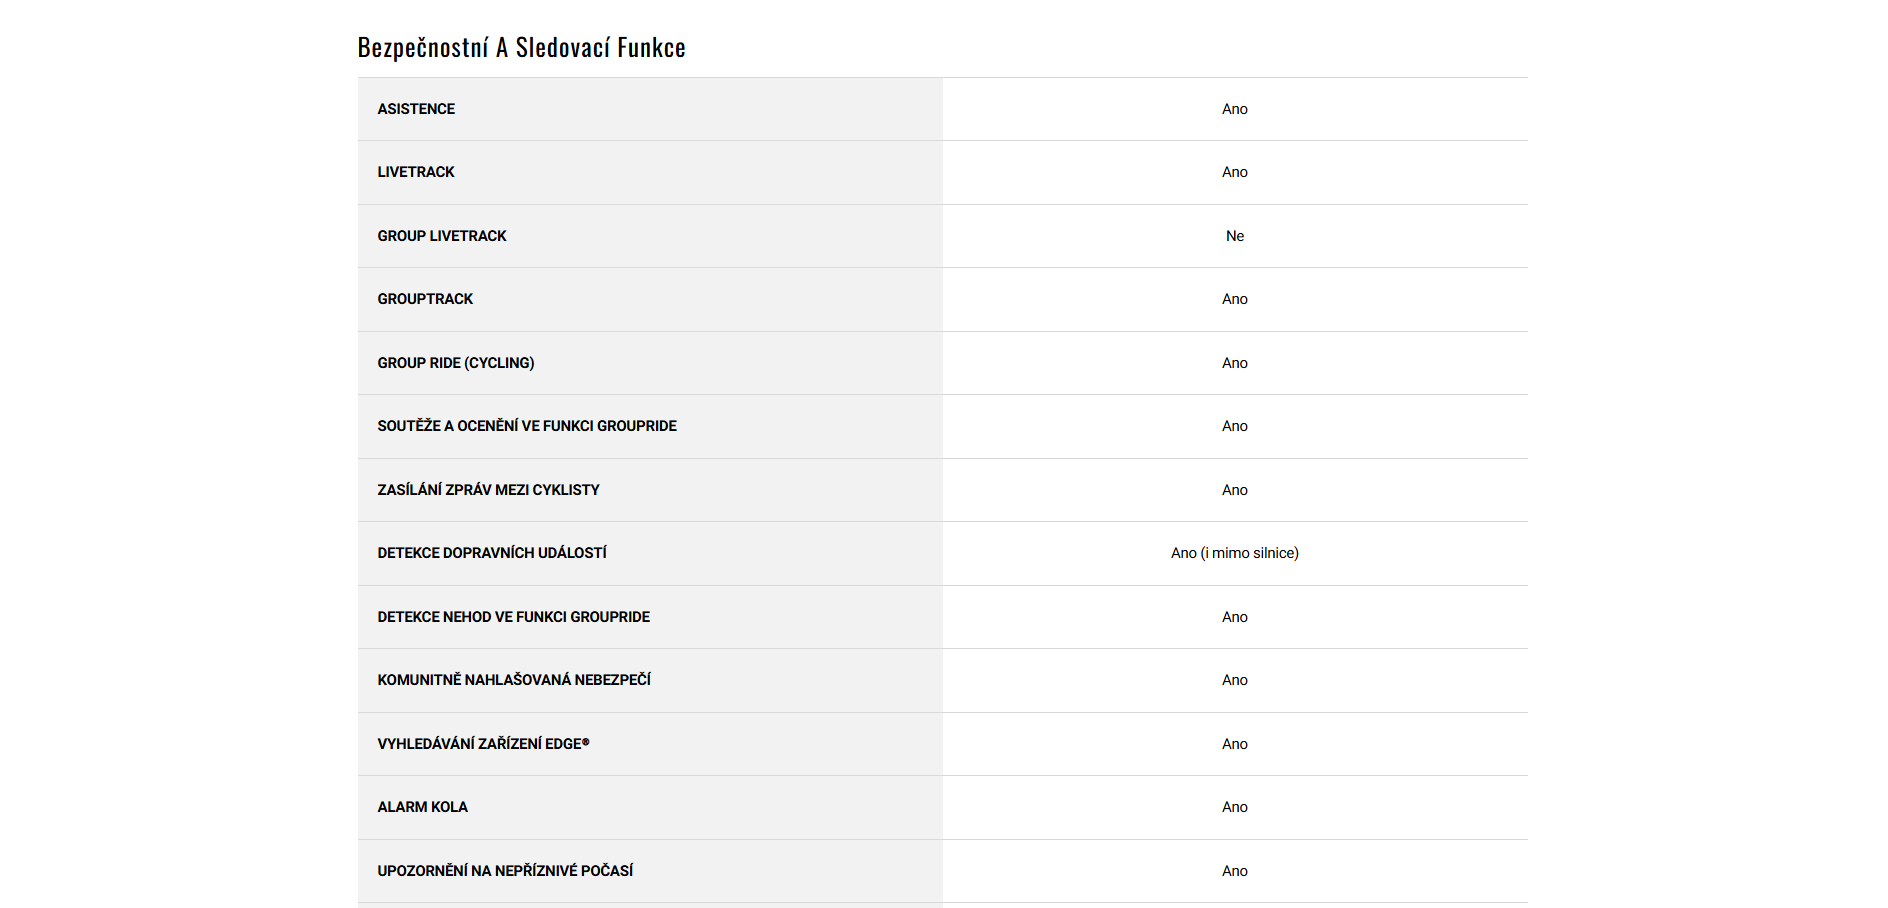Screen dimensions: 1888x908
Task: Click the "Ano (i mimo silnice)" value
Action: click(1235, 553)
